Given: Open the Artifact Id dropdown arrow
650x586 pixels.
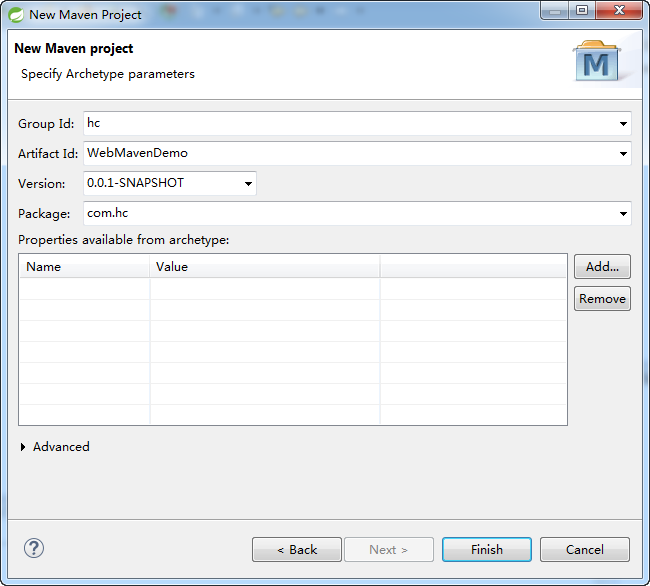Looking at the screenshot, I should (623, 154).
